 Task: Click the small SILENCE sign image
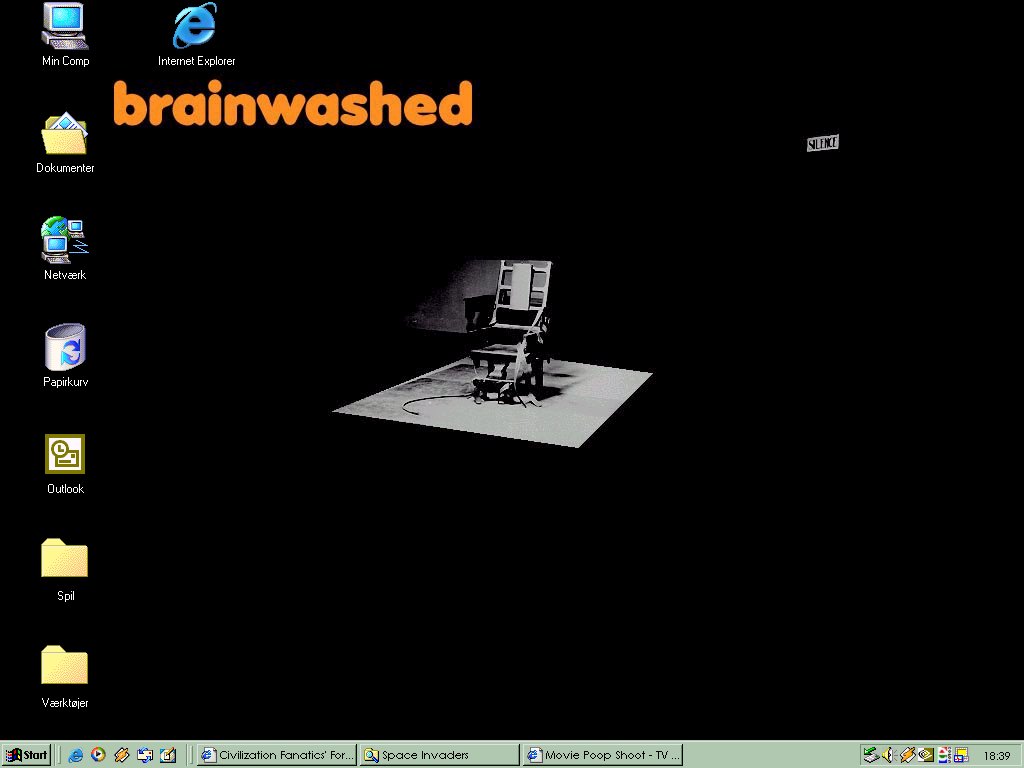tap(822, 143)
